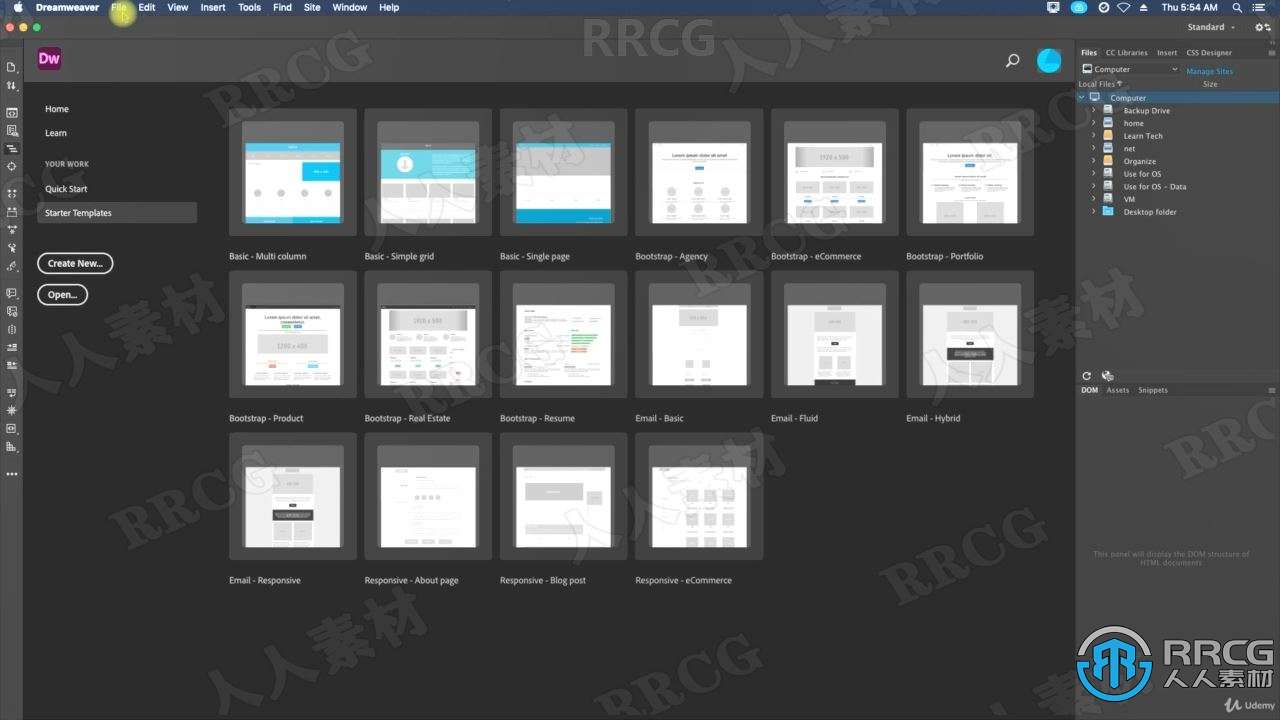Click the eject icon in menu bar

point(1144,7)
